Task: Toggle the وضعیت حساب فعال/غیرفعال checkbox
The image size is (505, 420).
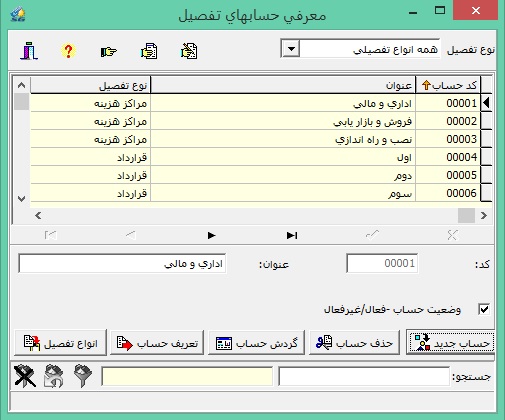Action: pyautogui.click(x=484, y=310)
